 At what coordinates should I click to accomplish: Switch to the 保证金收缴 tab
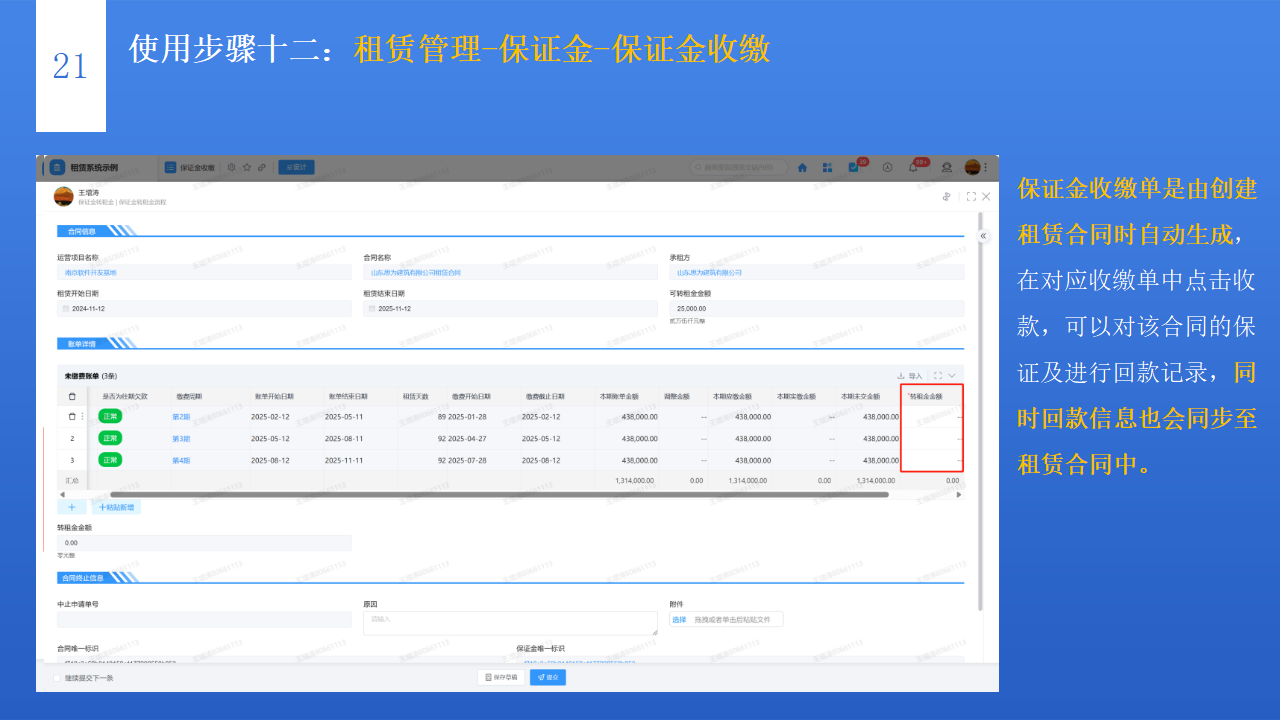pos(198,167)
